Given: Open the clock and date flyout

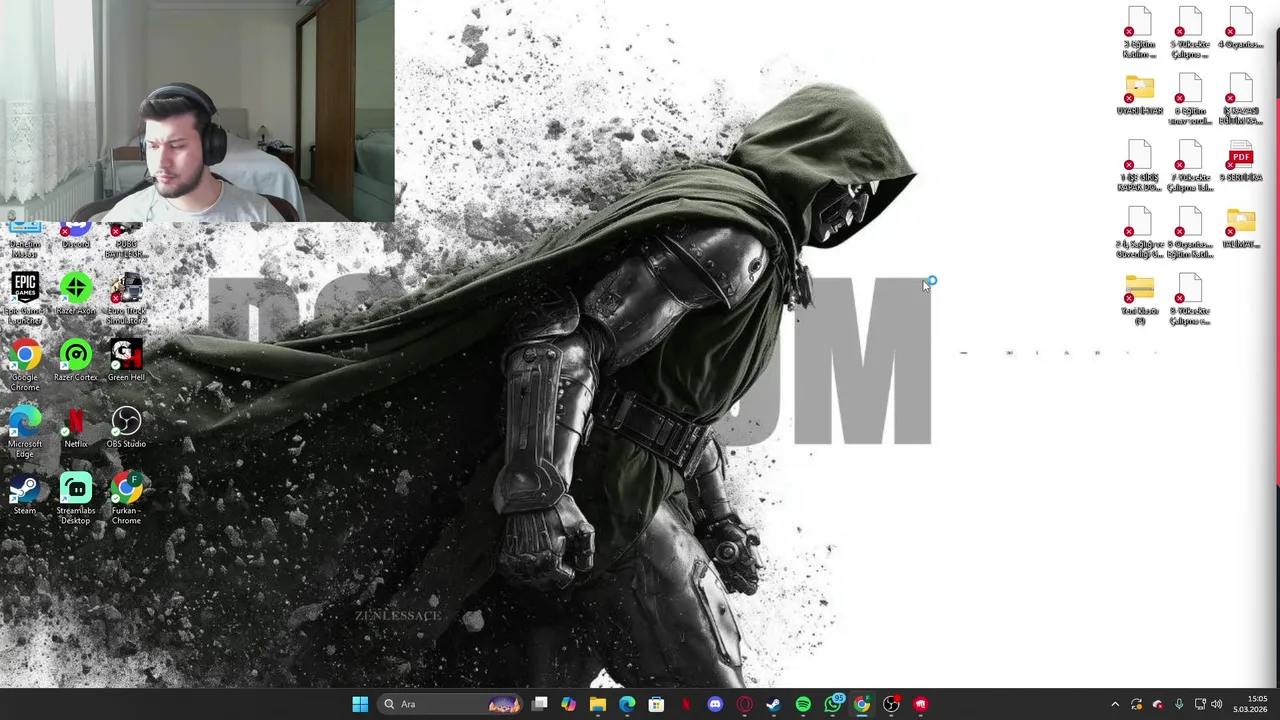Looking at the screenshot, I should pyautogui.click(x=1251, y=704).
